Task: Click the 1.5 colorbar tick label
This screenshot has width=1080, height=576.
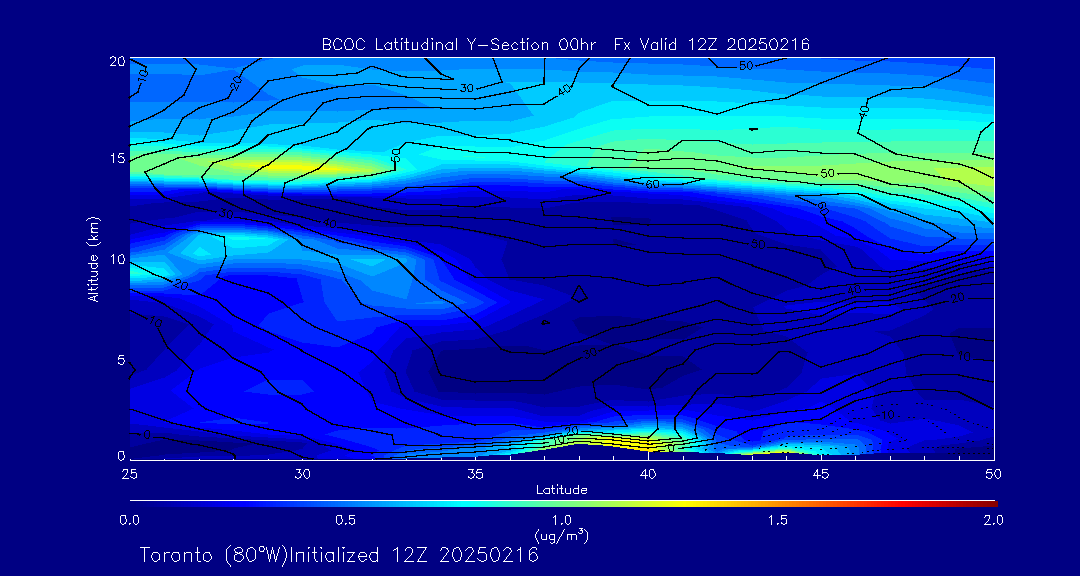Action: [x=777, y=520]
